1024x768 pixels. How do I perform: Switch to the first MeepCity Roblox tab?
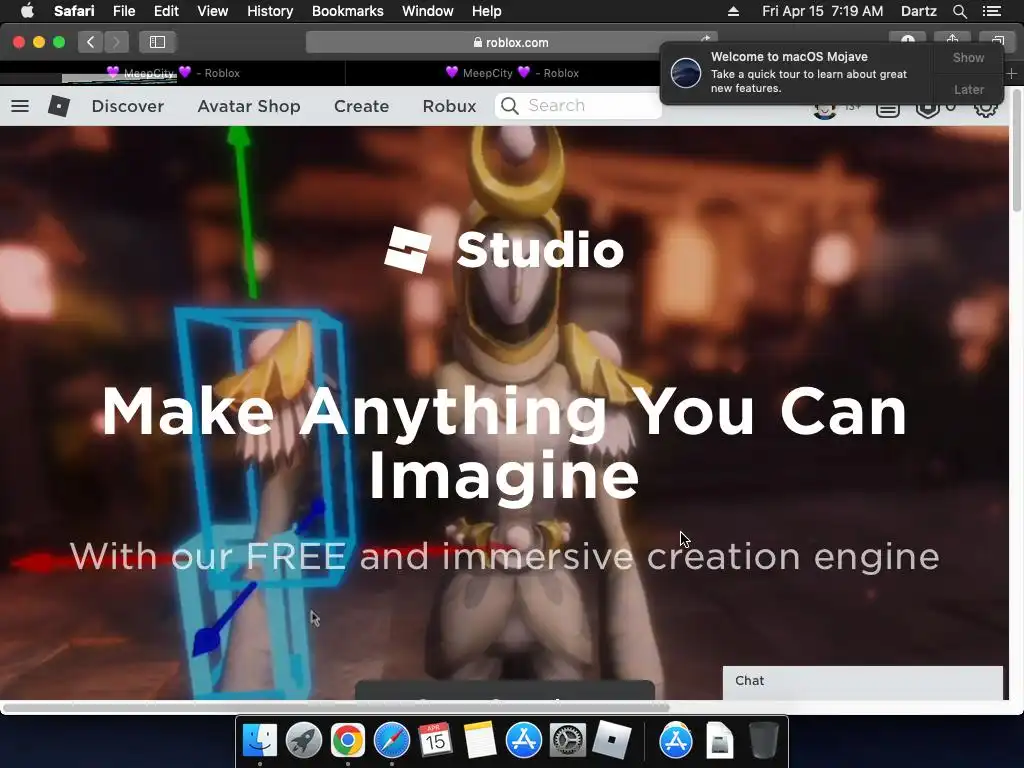(x=172, y=73)
